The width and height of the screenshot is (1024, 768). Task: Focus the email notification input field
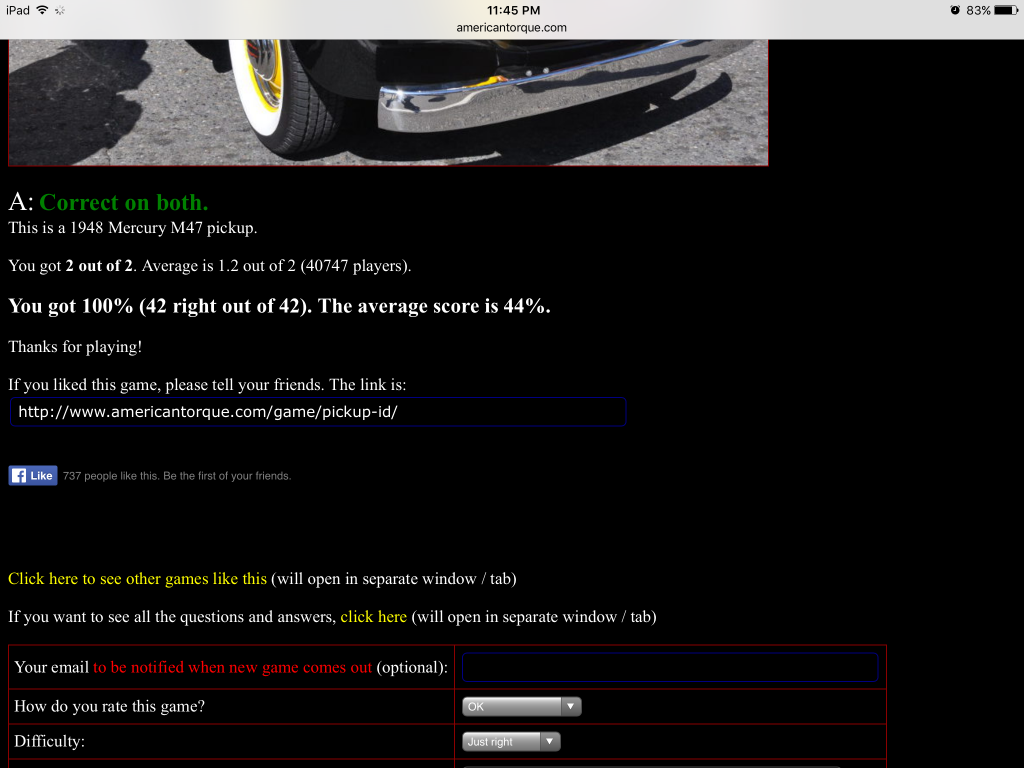[x=670, y=667]
